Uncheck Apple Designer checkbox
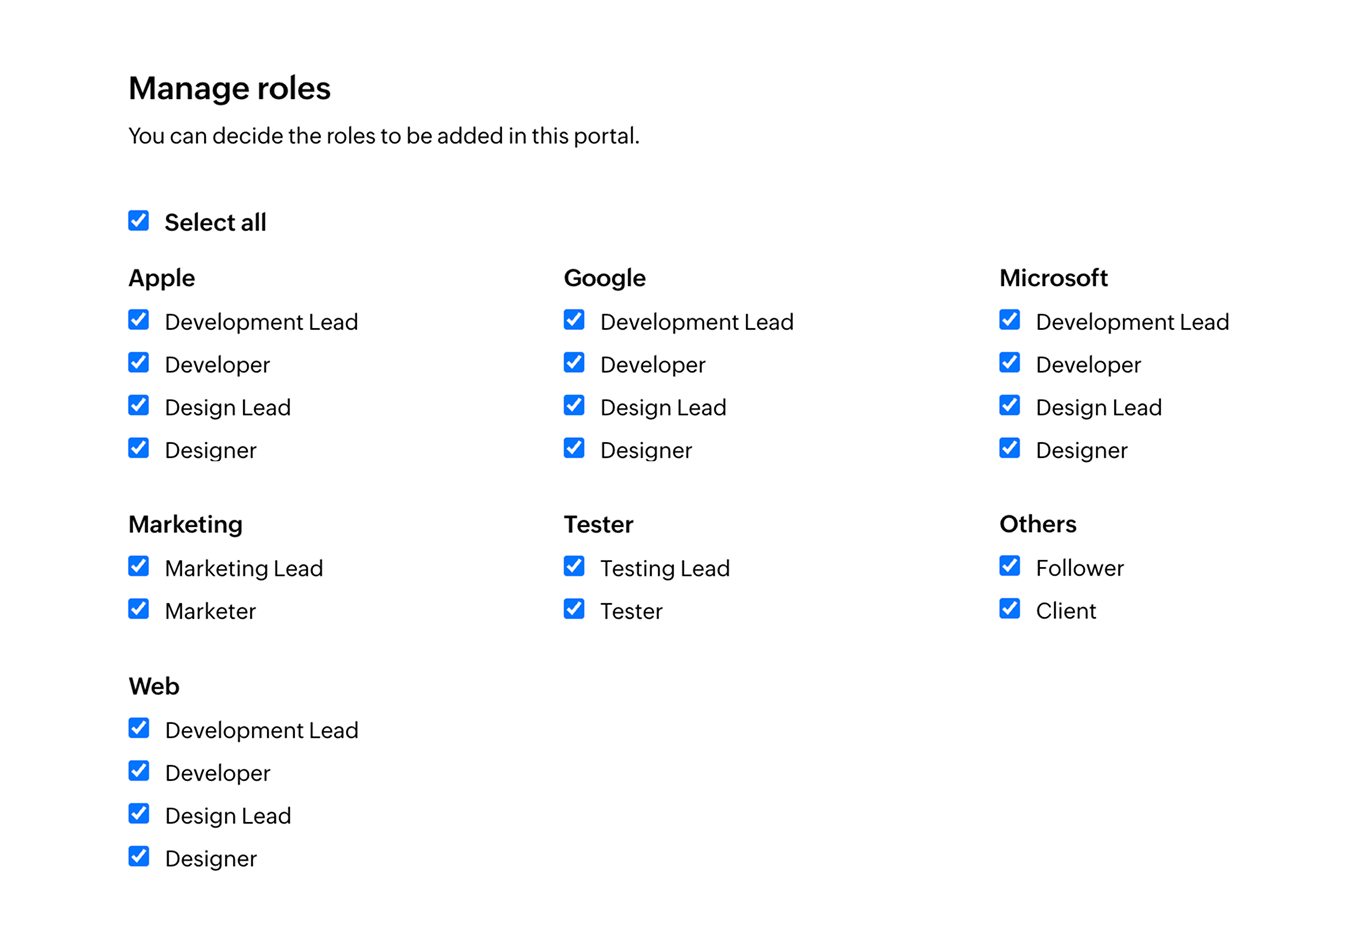Viewport: 1366px width, 940px height. pos(139,448)
